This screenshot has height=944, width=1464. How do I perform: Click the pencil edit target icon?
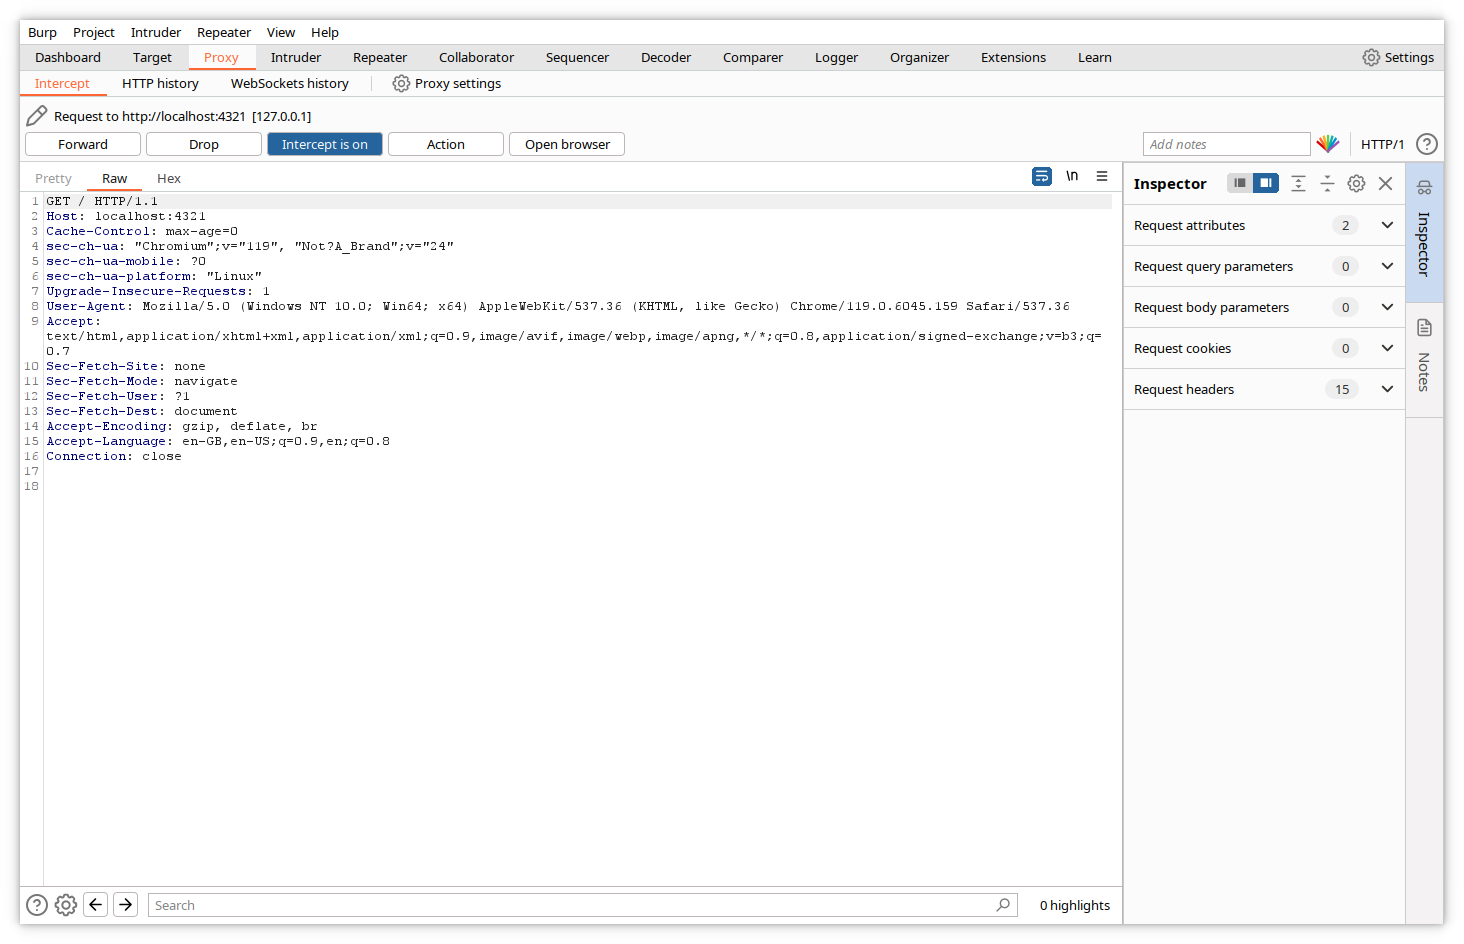[x=37, y=116]
